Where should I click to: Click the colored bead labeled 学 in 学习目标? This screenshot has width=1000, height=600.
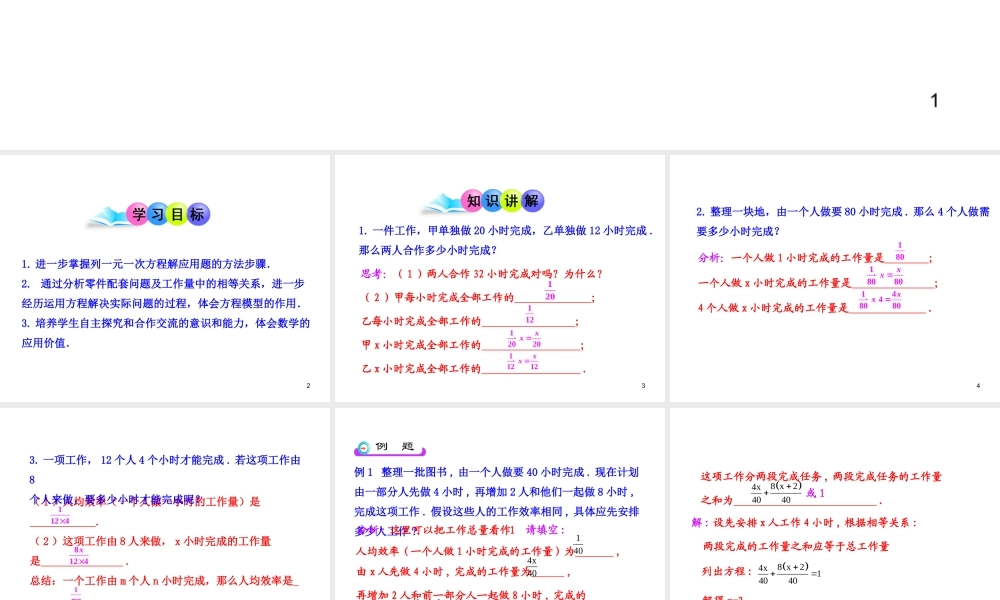pyautogui.click(x=139, y=214)
